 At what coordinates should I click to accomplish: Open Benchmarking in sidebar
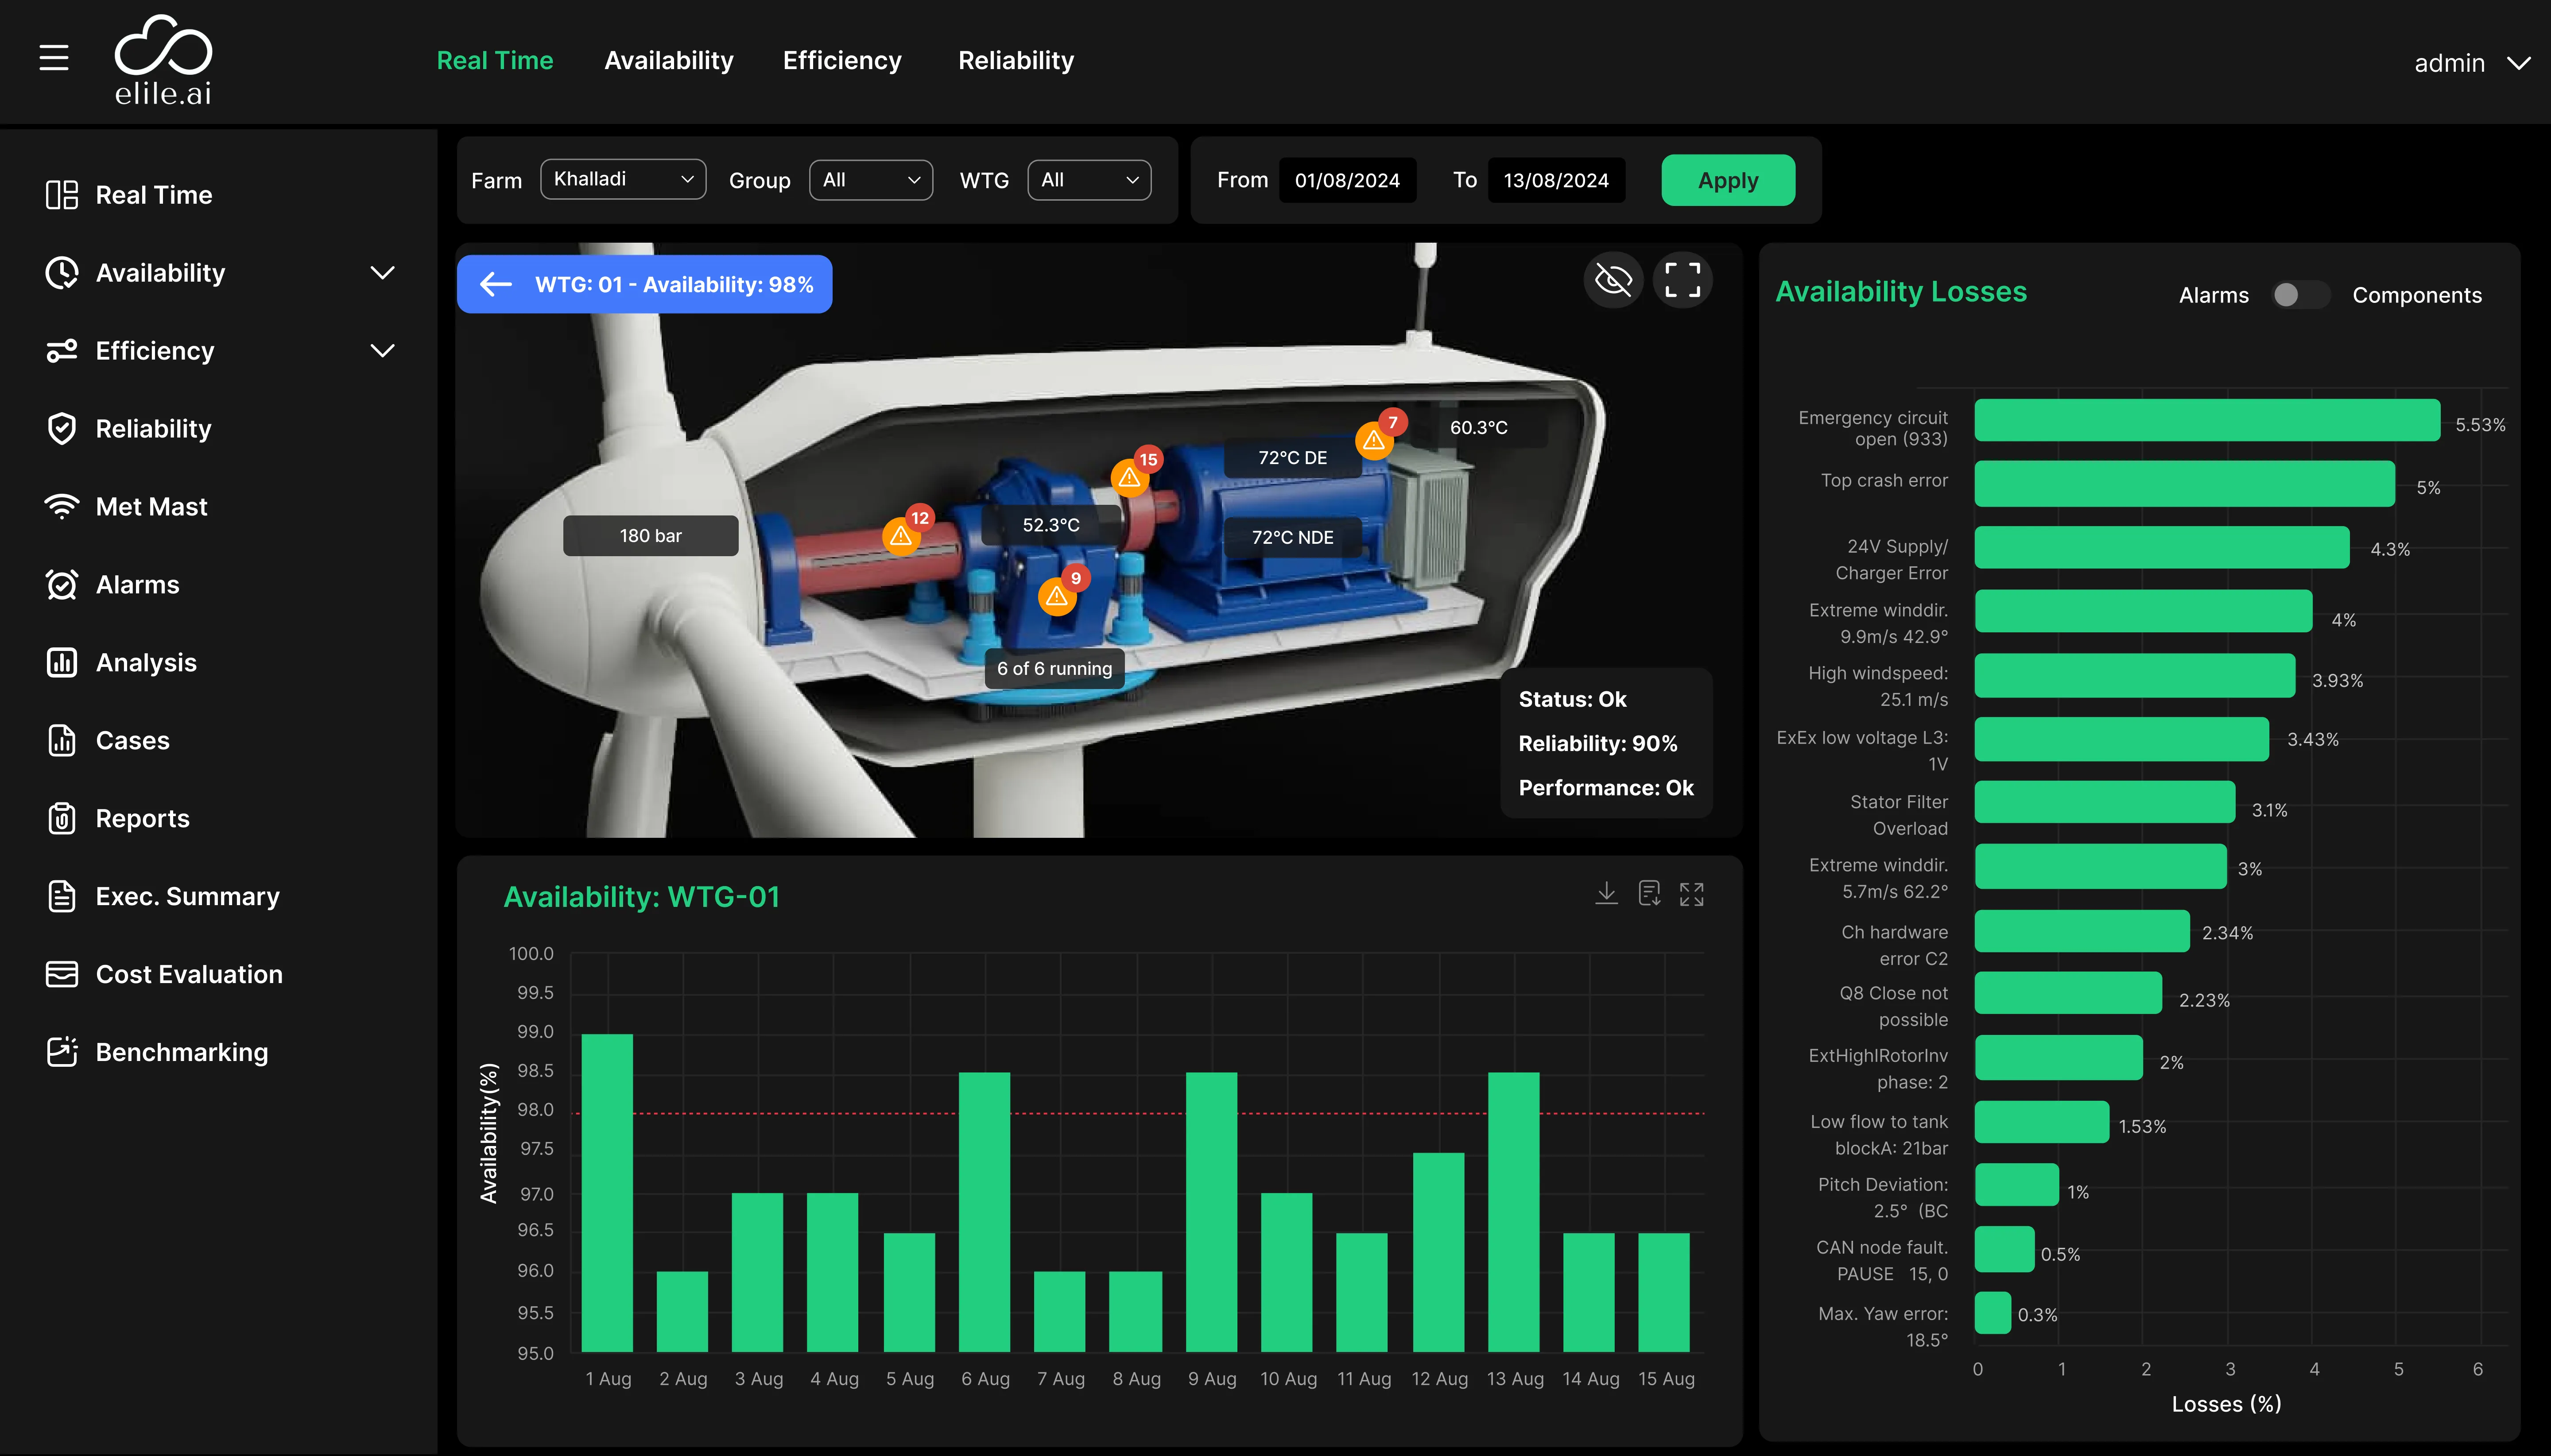157,1053
